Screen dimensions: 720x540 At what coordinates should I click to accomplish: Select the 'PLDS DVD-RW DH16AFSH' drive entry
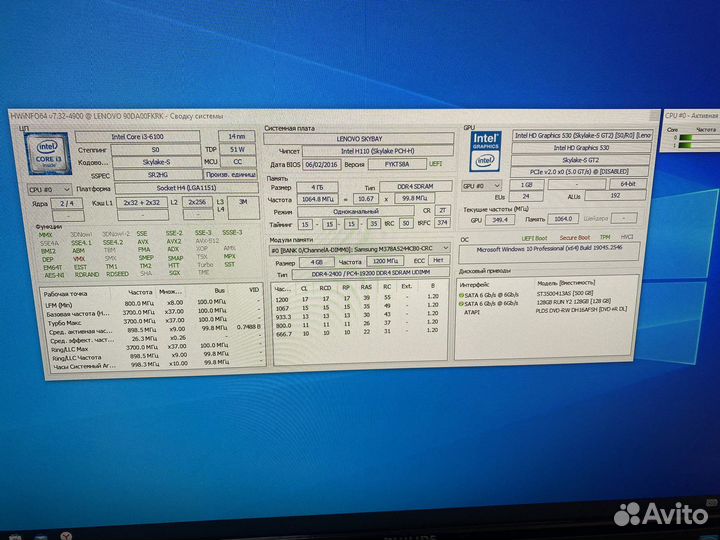(581, 310)
